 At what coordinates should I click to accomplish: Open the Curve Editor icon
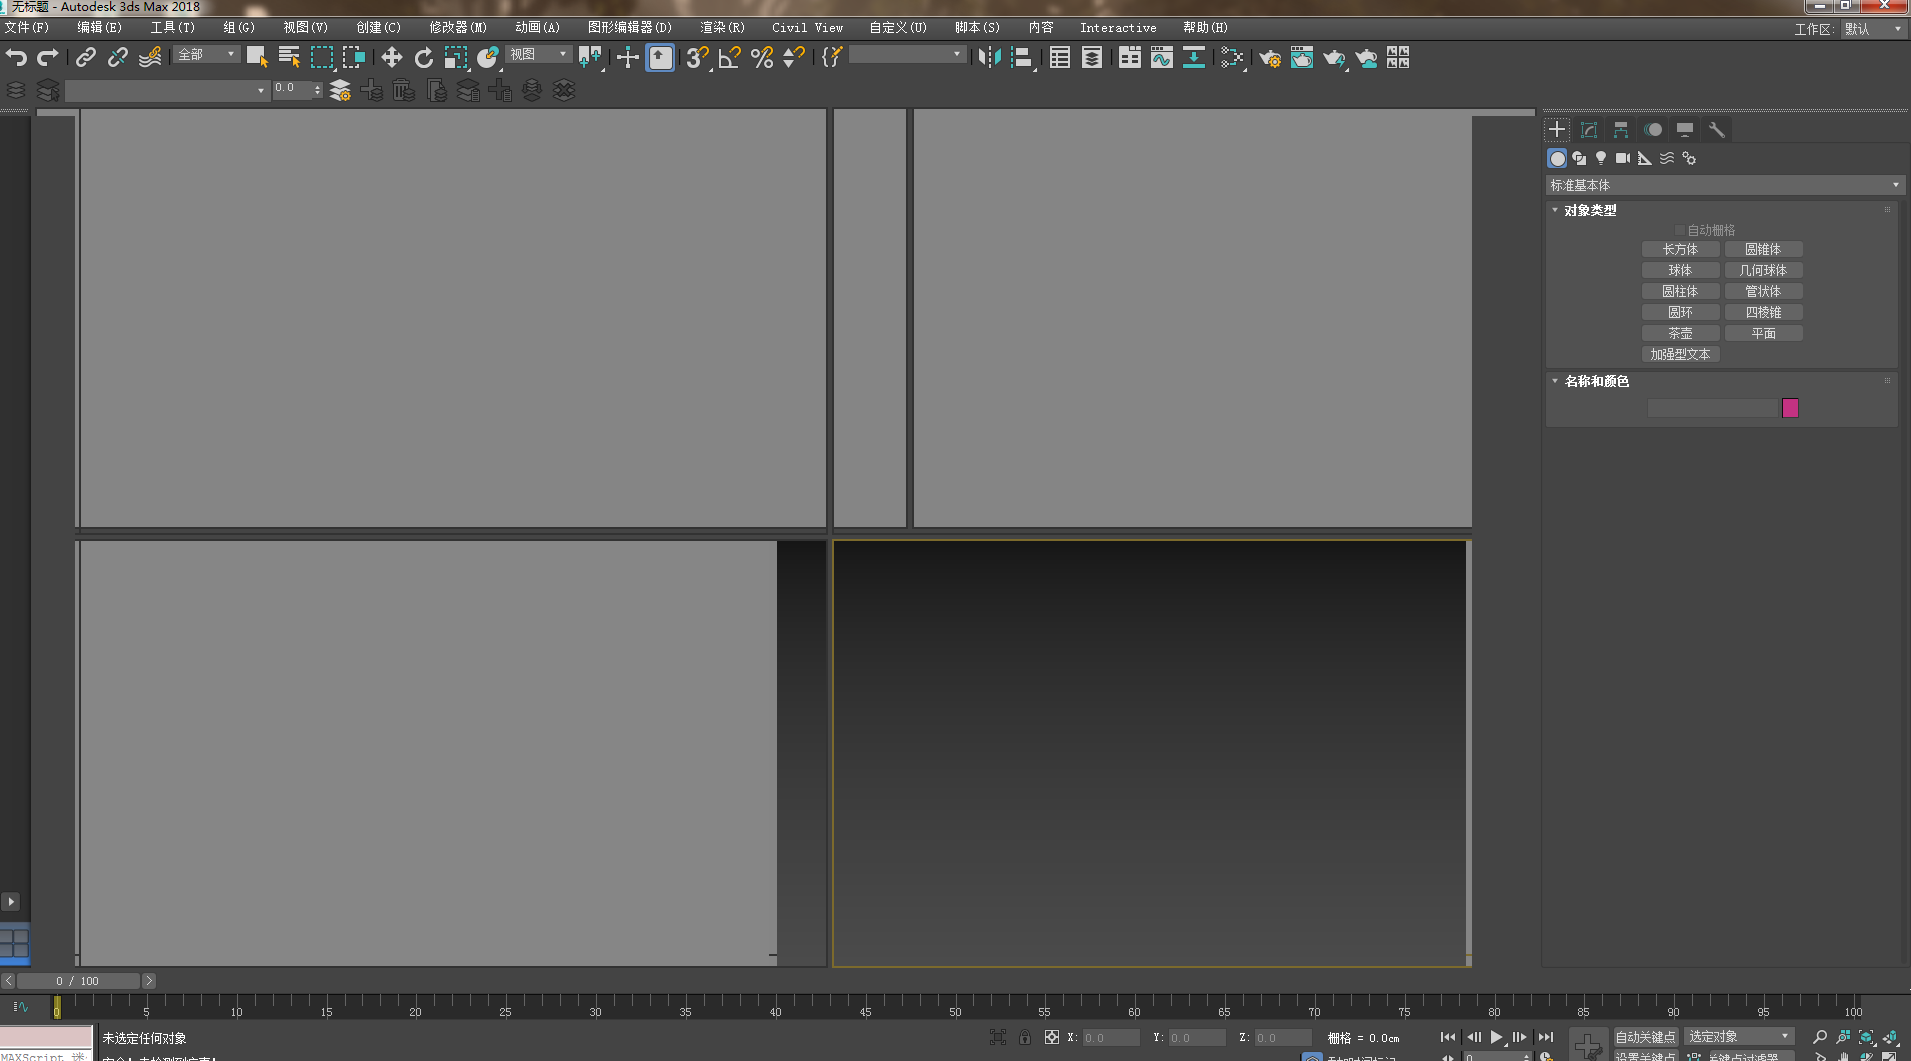coord(1162,57)
